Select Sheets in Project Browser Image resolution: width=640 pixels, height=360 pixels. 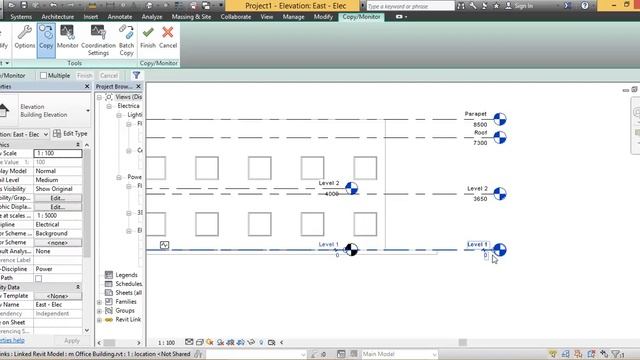tap(129, 293)
